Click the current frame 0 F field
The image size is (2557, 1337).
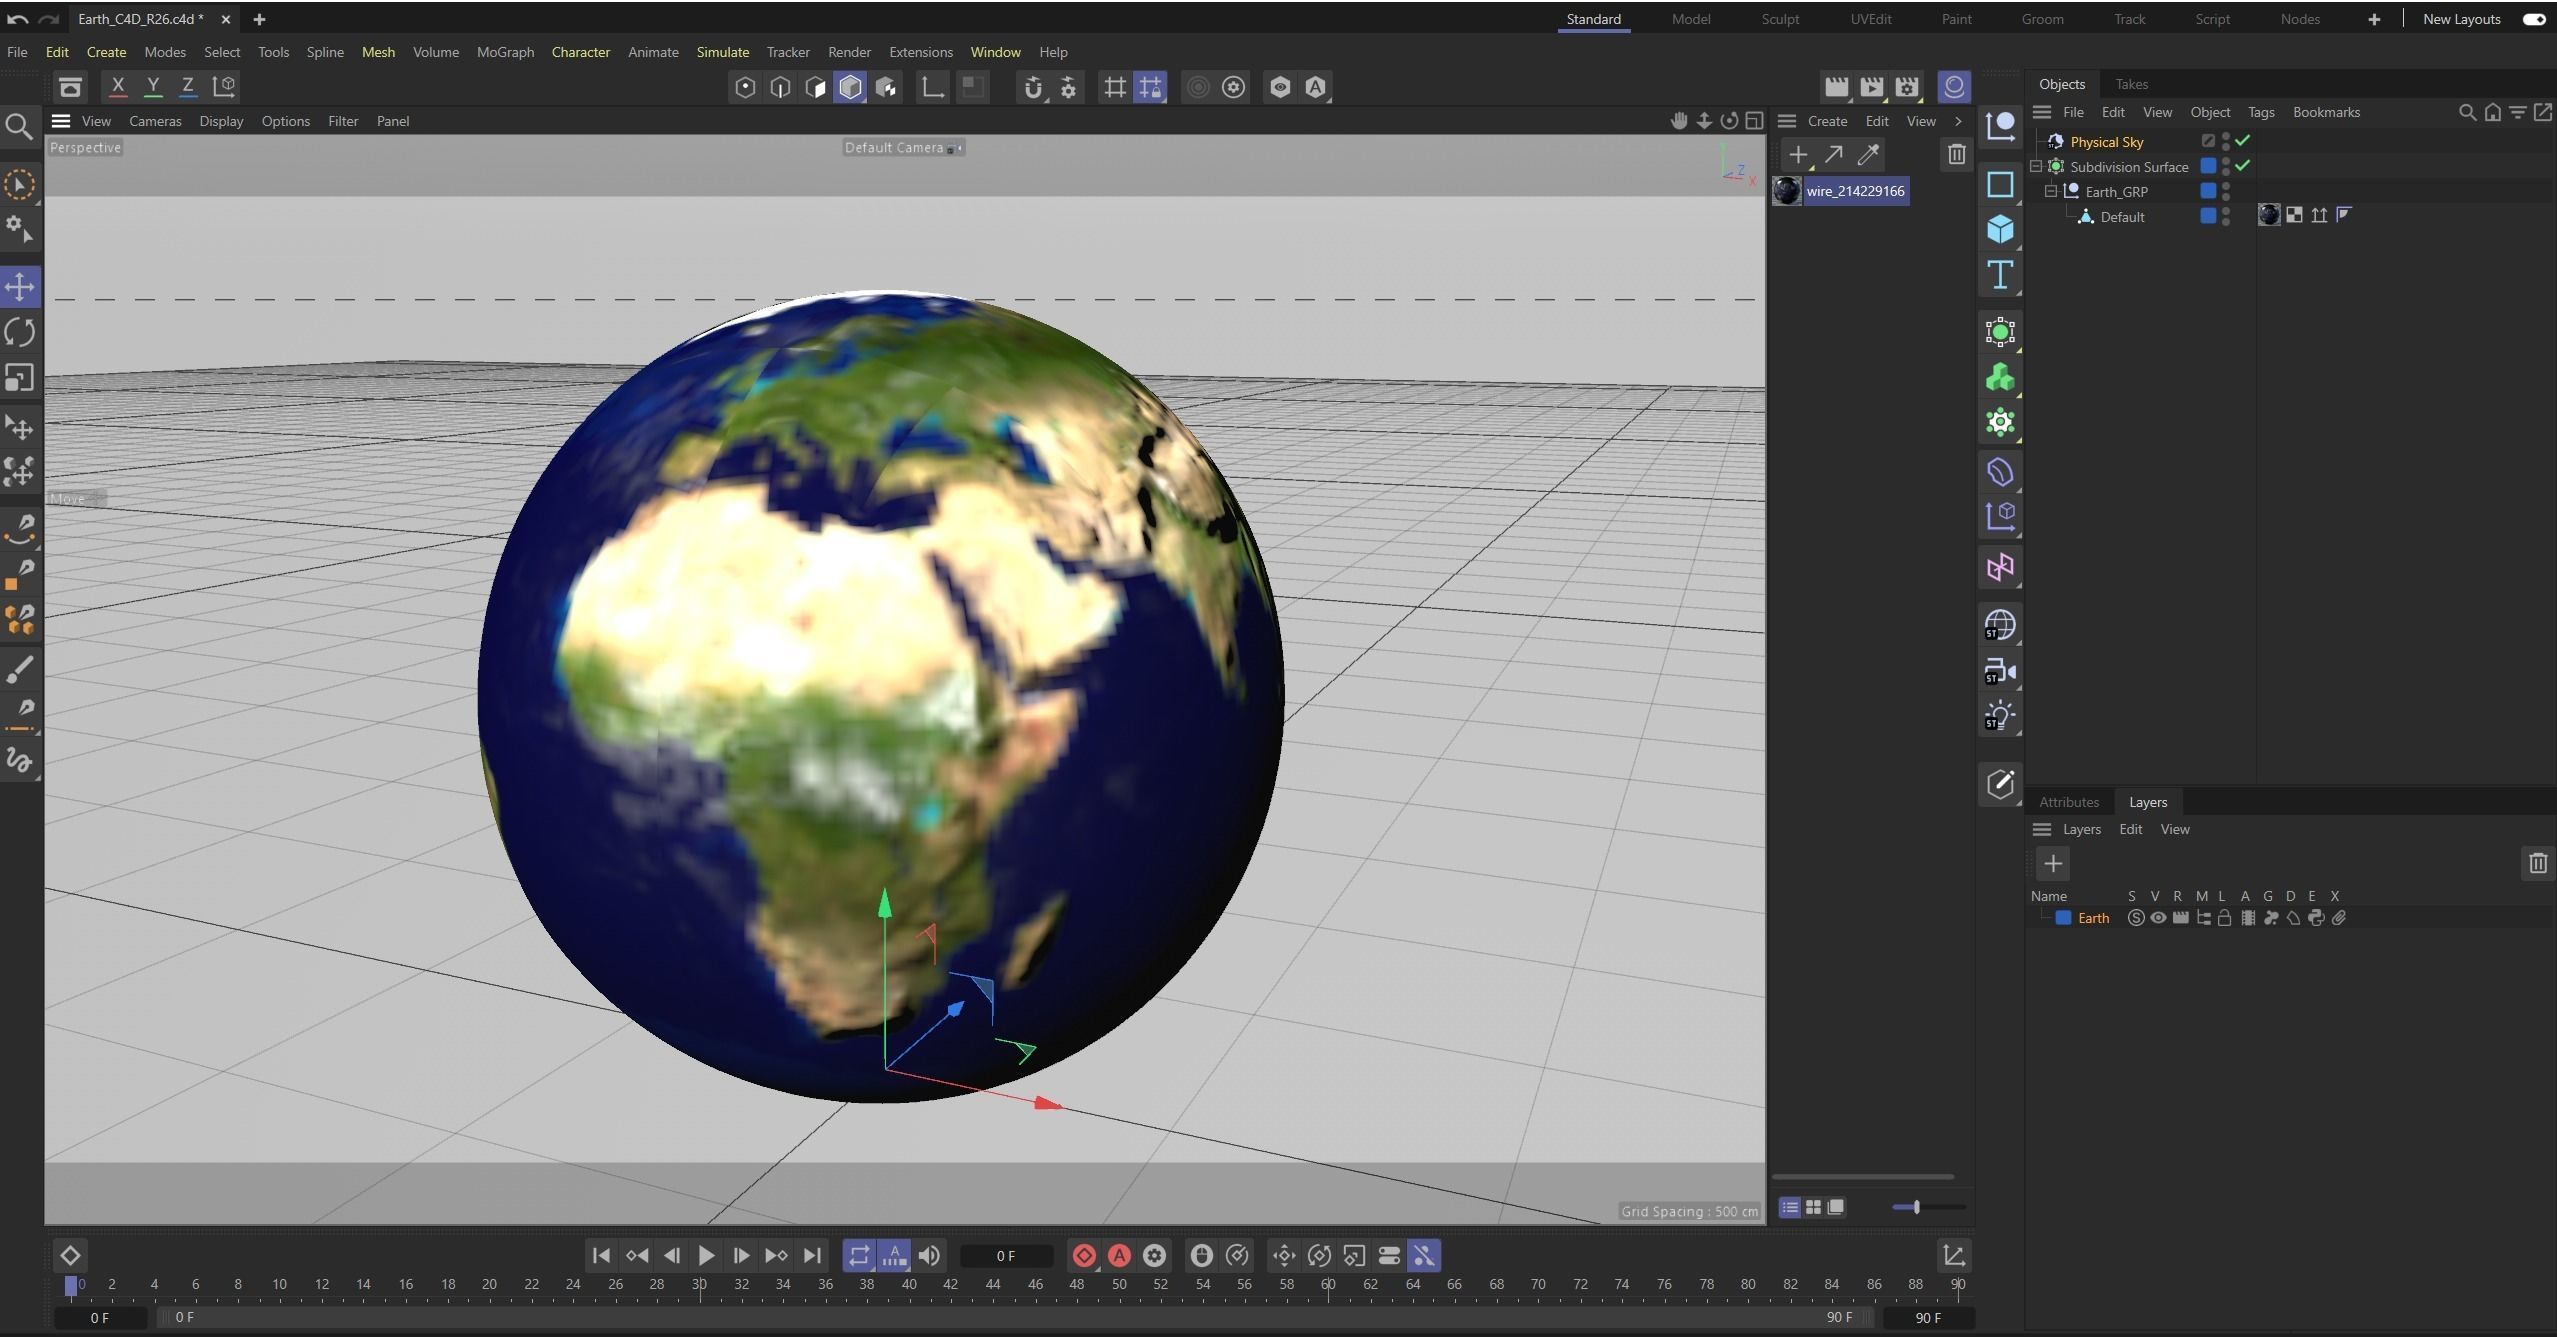1006,1256
